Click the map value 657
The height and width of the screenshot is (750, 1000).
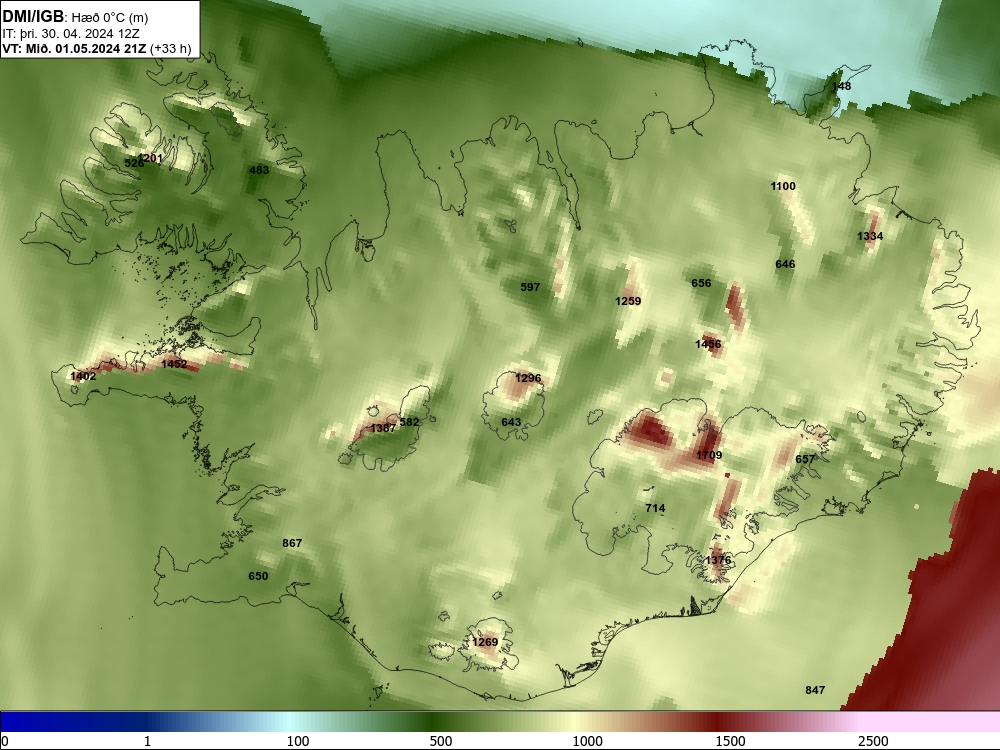click(x=805, y=459)
